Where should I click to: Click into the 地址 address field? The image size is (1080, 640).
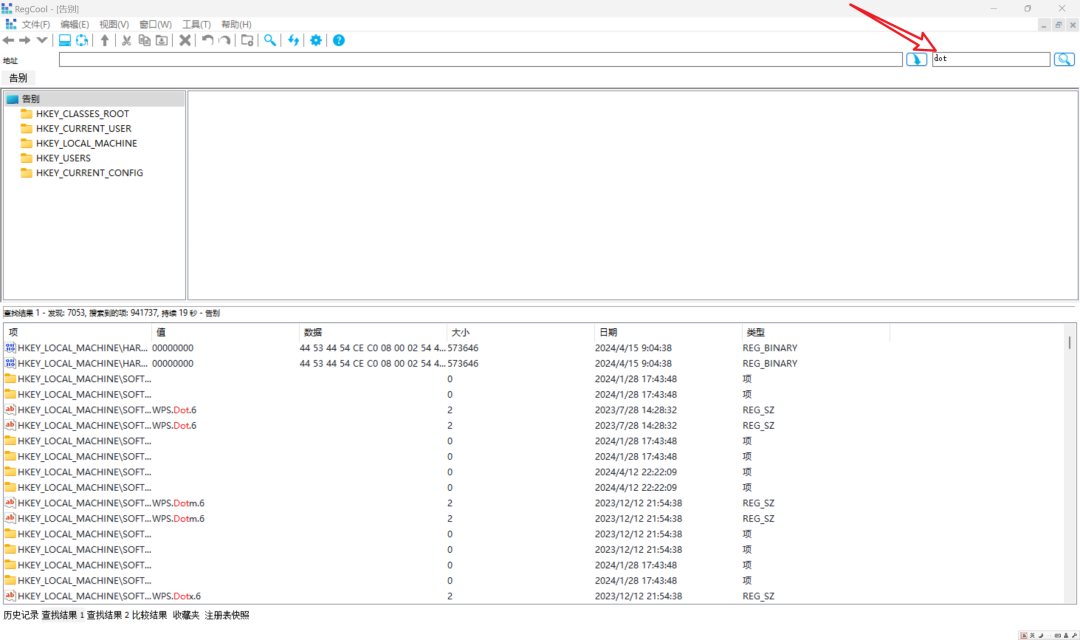(481, 60)
